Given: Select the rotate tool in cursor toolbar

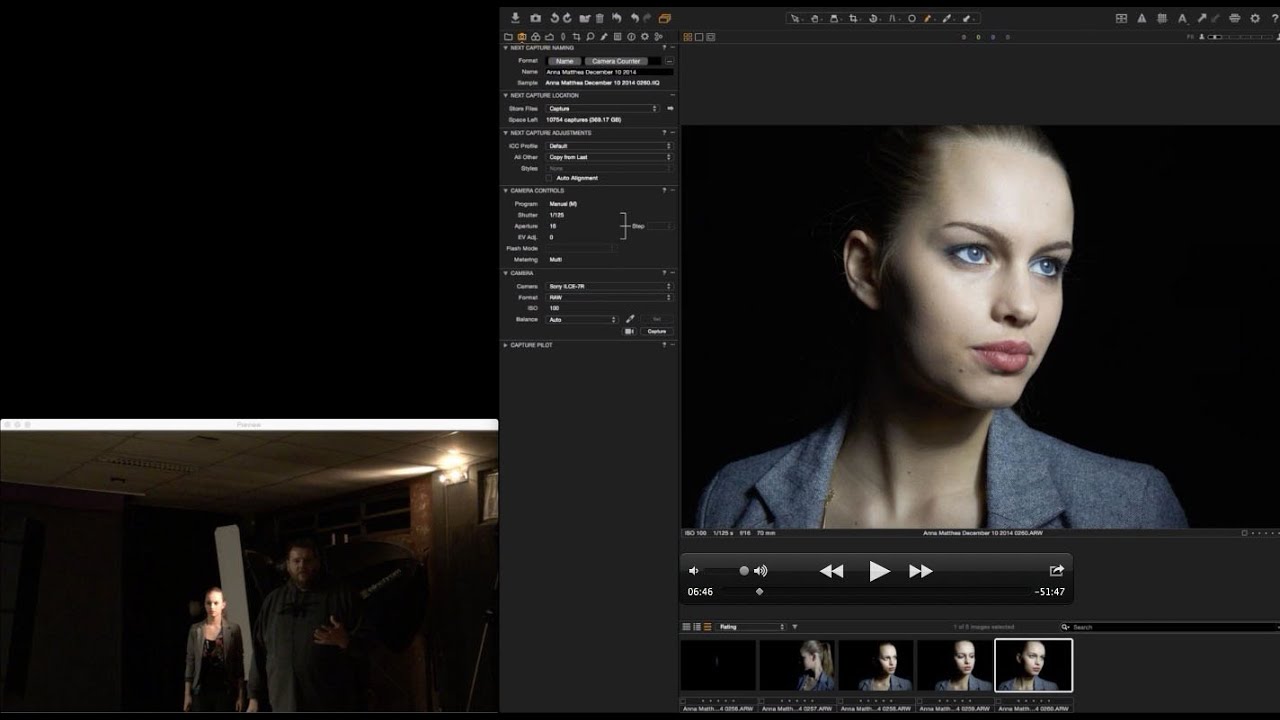Looking at the screenshot, I should tap(873, 18).
